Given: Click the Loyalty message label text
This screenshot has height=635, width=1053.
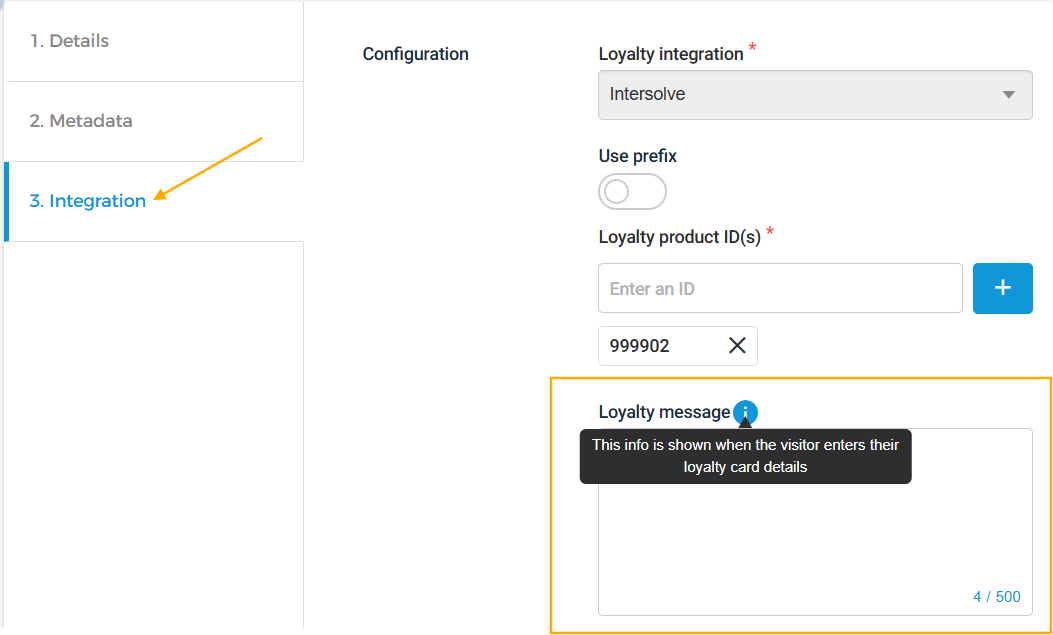Looking at the screenshot, I should 664,412.
